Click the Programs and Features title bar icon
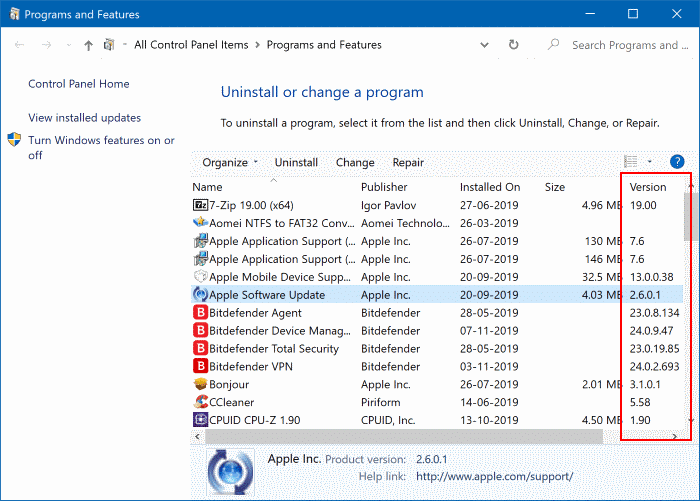 pyautogui.click(x=14, y=14)
